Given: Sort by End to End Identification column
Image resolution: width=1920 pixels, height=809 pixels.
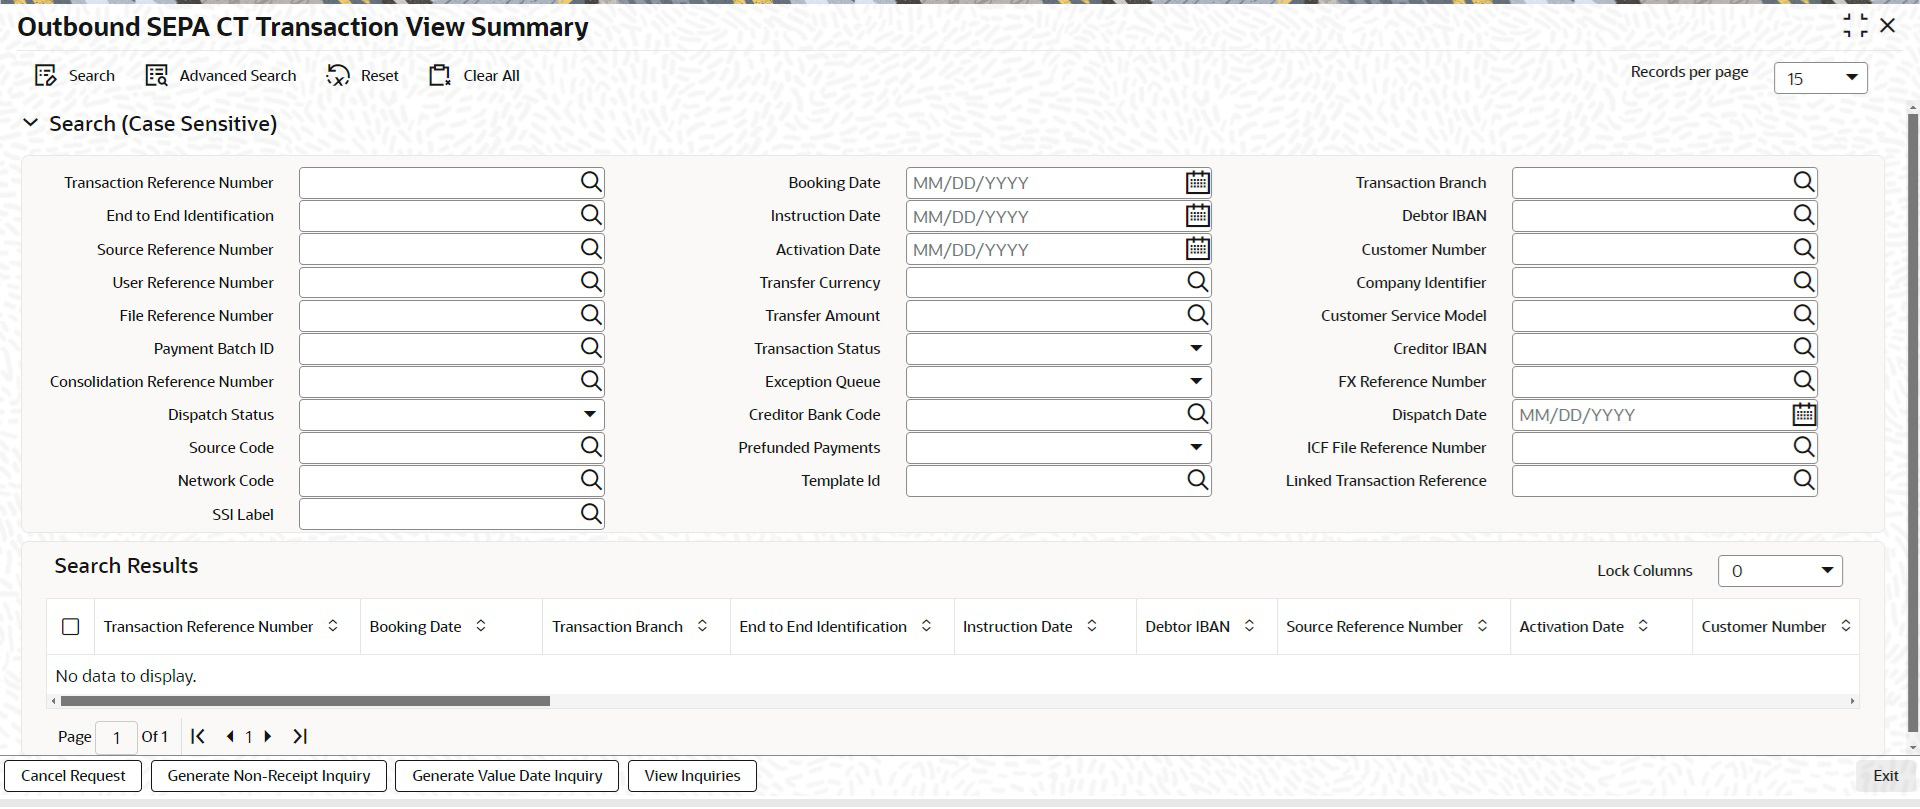Looking at the screenshot, I should 926,626.
